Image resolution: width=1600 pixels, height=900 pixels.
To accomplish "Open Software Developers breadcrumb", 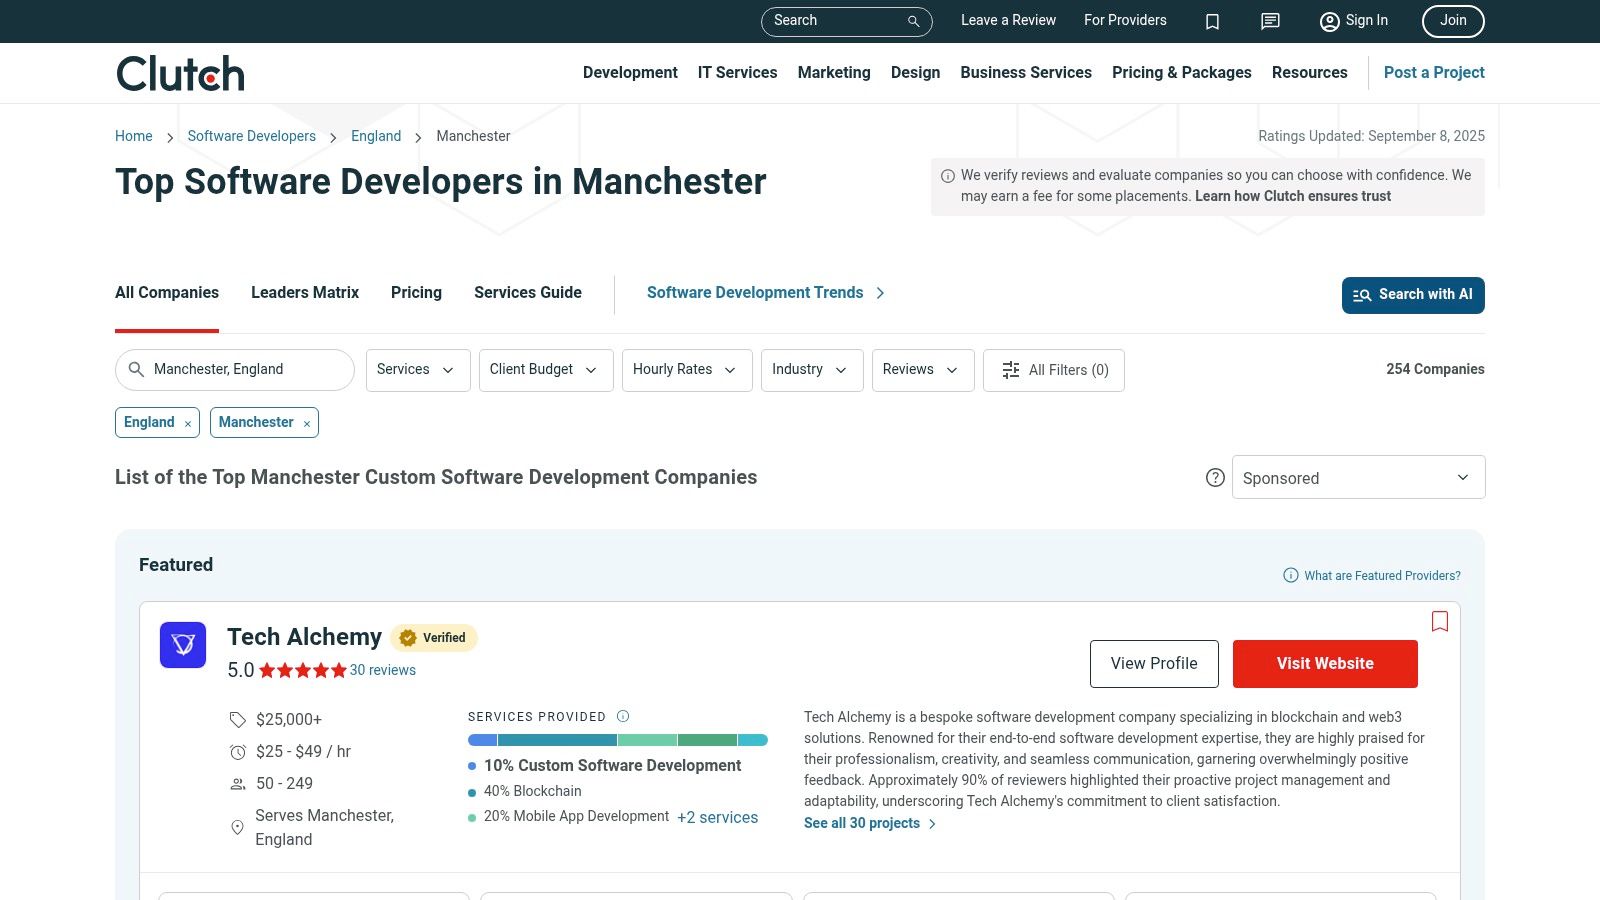I will pyautogui.click(x=252, y=137).
